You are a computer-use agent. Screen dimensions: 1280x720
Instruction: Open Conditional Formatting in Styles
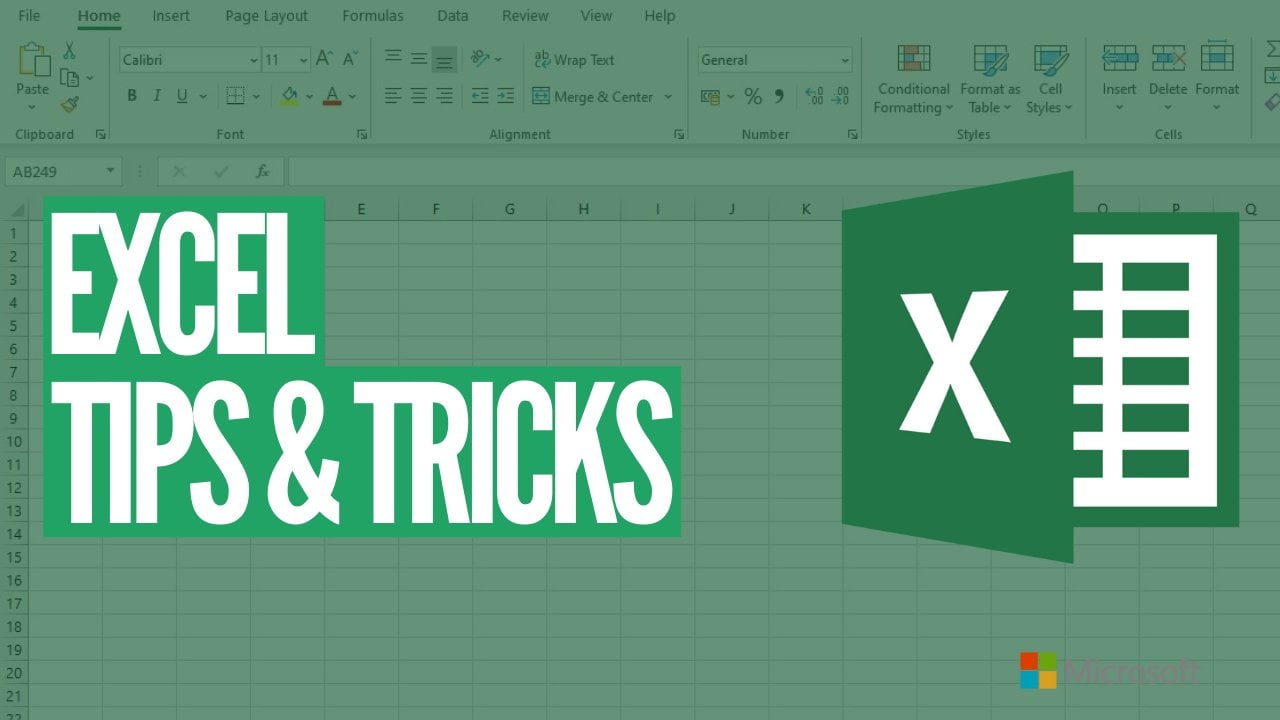913,80
